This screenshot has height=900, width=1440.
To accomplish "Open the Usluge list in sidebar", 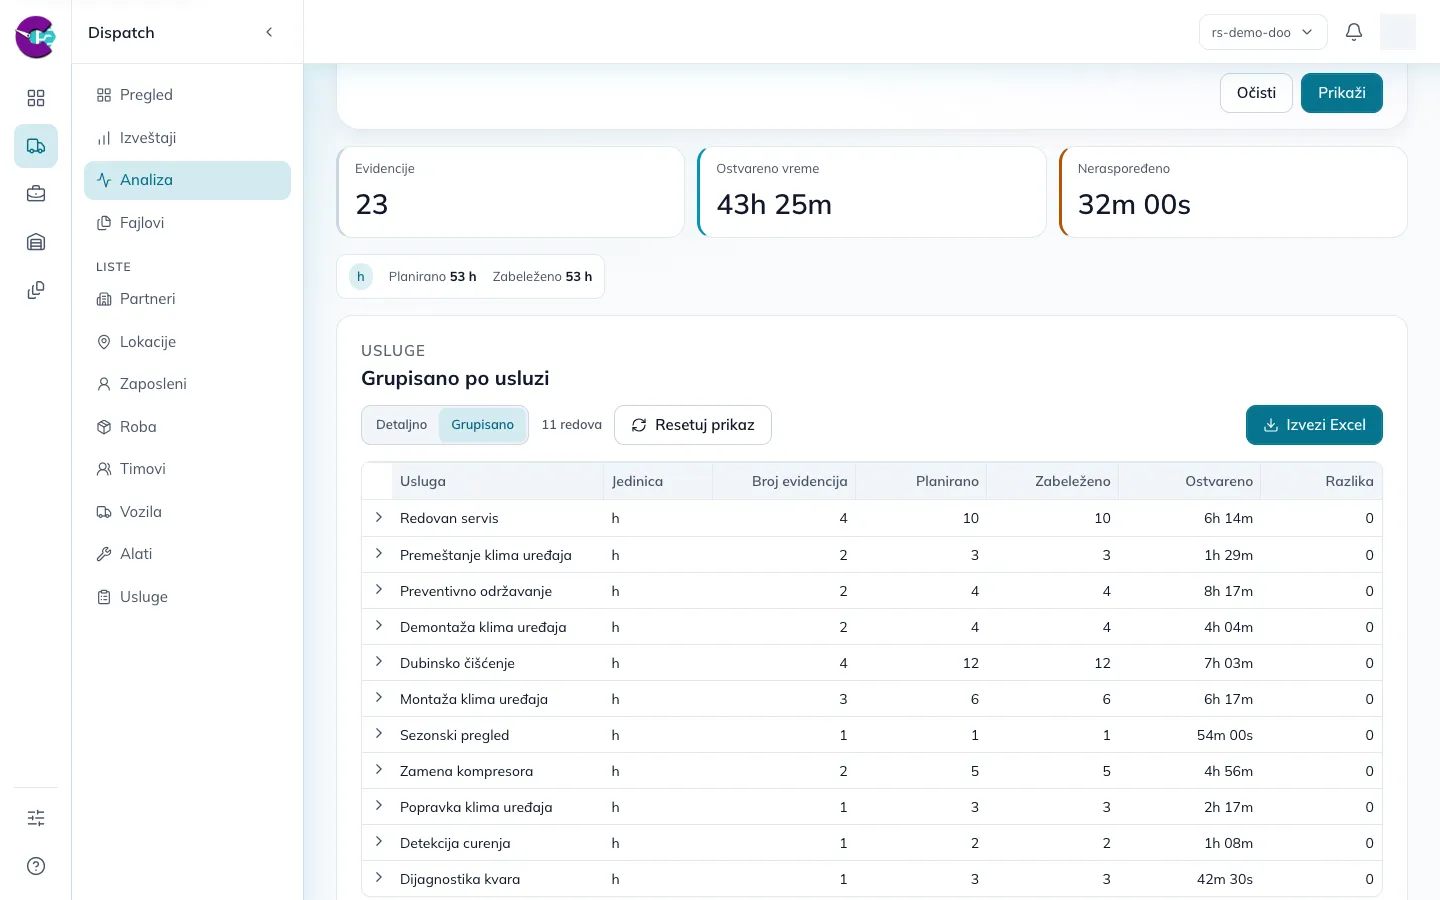I will (187, 597).
